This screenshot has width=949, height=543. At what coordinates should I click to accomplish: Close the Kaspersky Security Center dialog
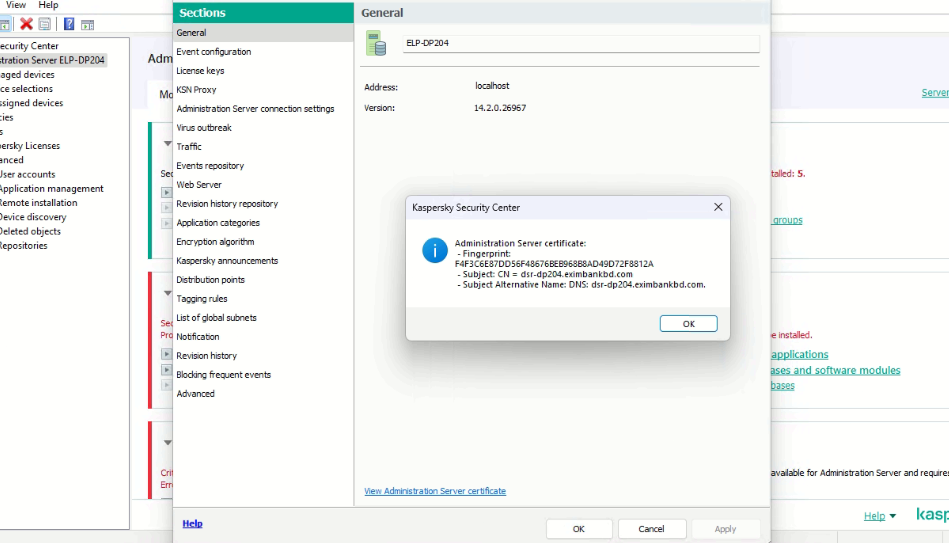(718, 207)
